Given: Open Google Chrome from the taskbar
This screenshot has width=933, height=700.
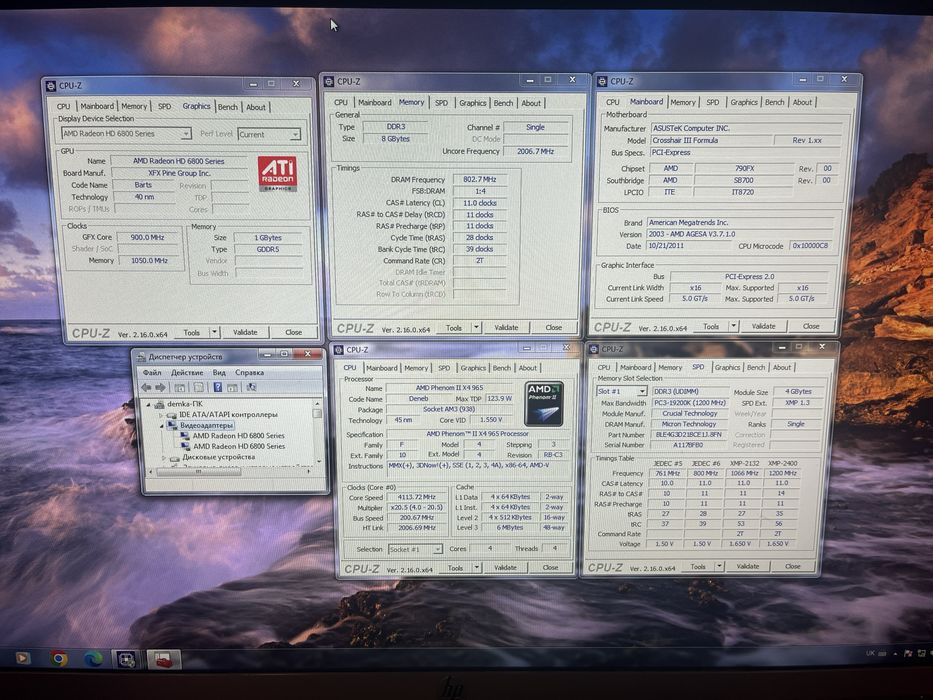Looking at the screenshot, I should point(58,658).
